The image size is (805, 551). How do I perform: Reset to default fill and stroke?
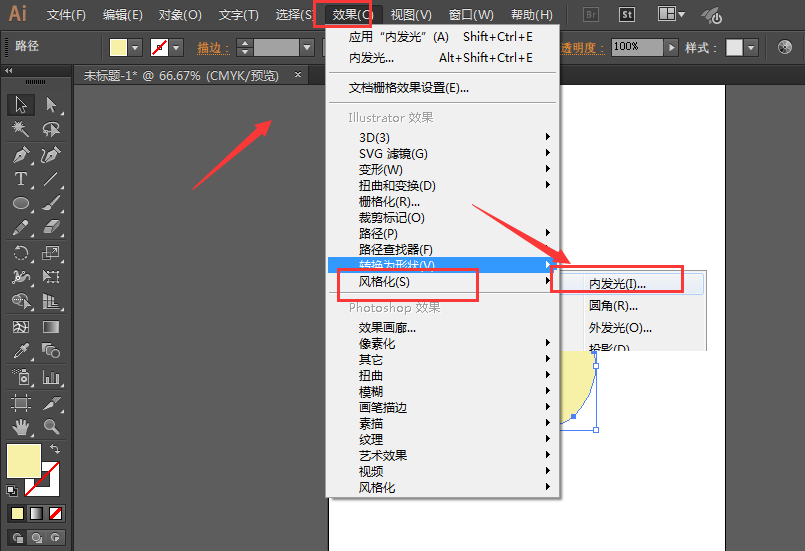coord(11,490)
